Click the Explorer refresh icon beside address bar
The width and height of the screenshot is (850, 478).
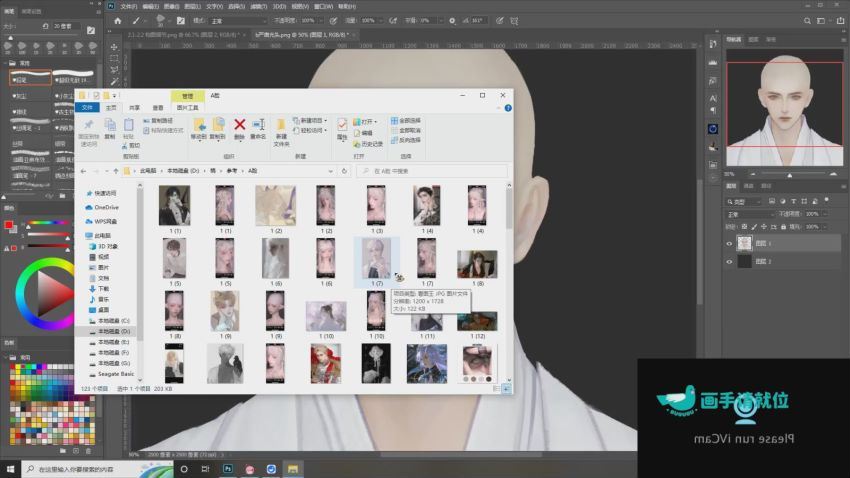(x=344, y=171)
